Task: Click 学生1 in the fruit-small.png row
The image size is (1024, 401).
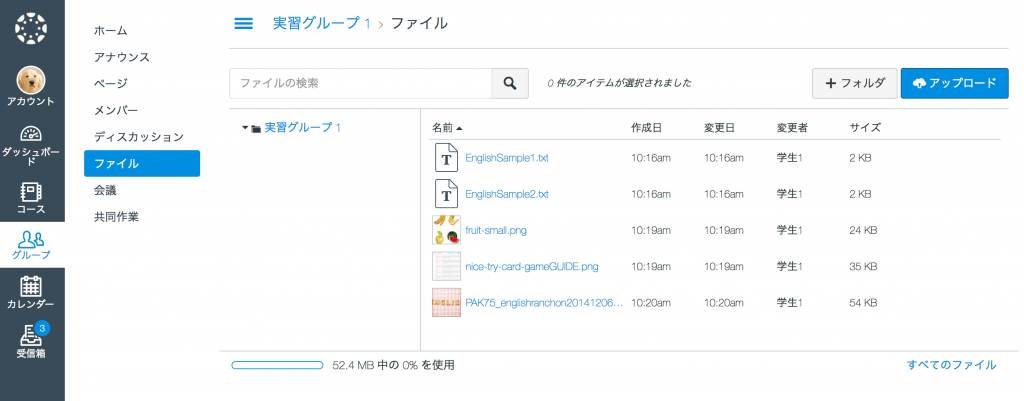Action: 790,231
